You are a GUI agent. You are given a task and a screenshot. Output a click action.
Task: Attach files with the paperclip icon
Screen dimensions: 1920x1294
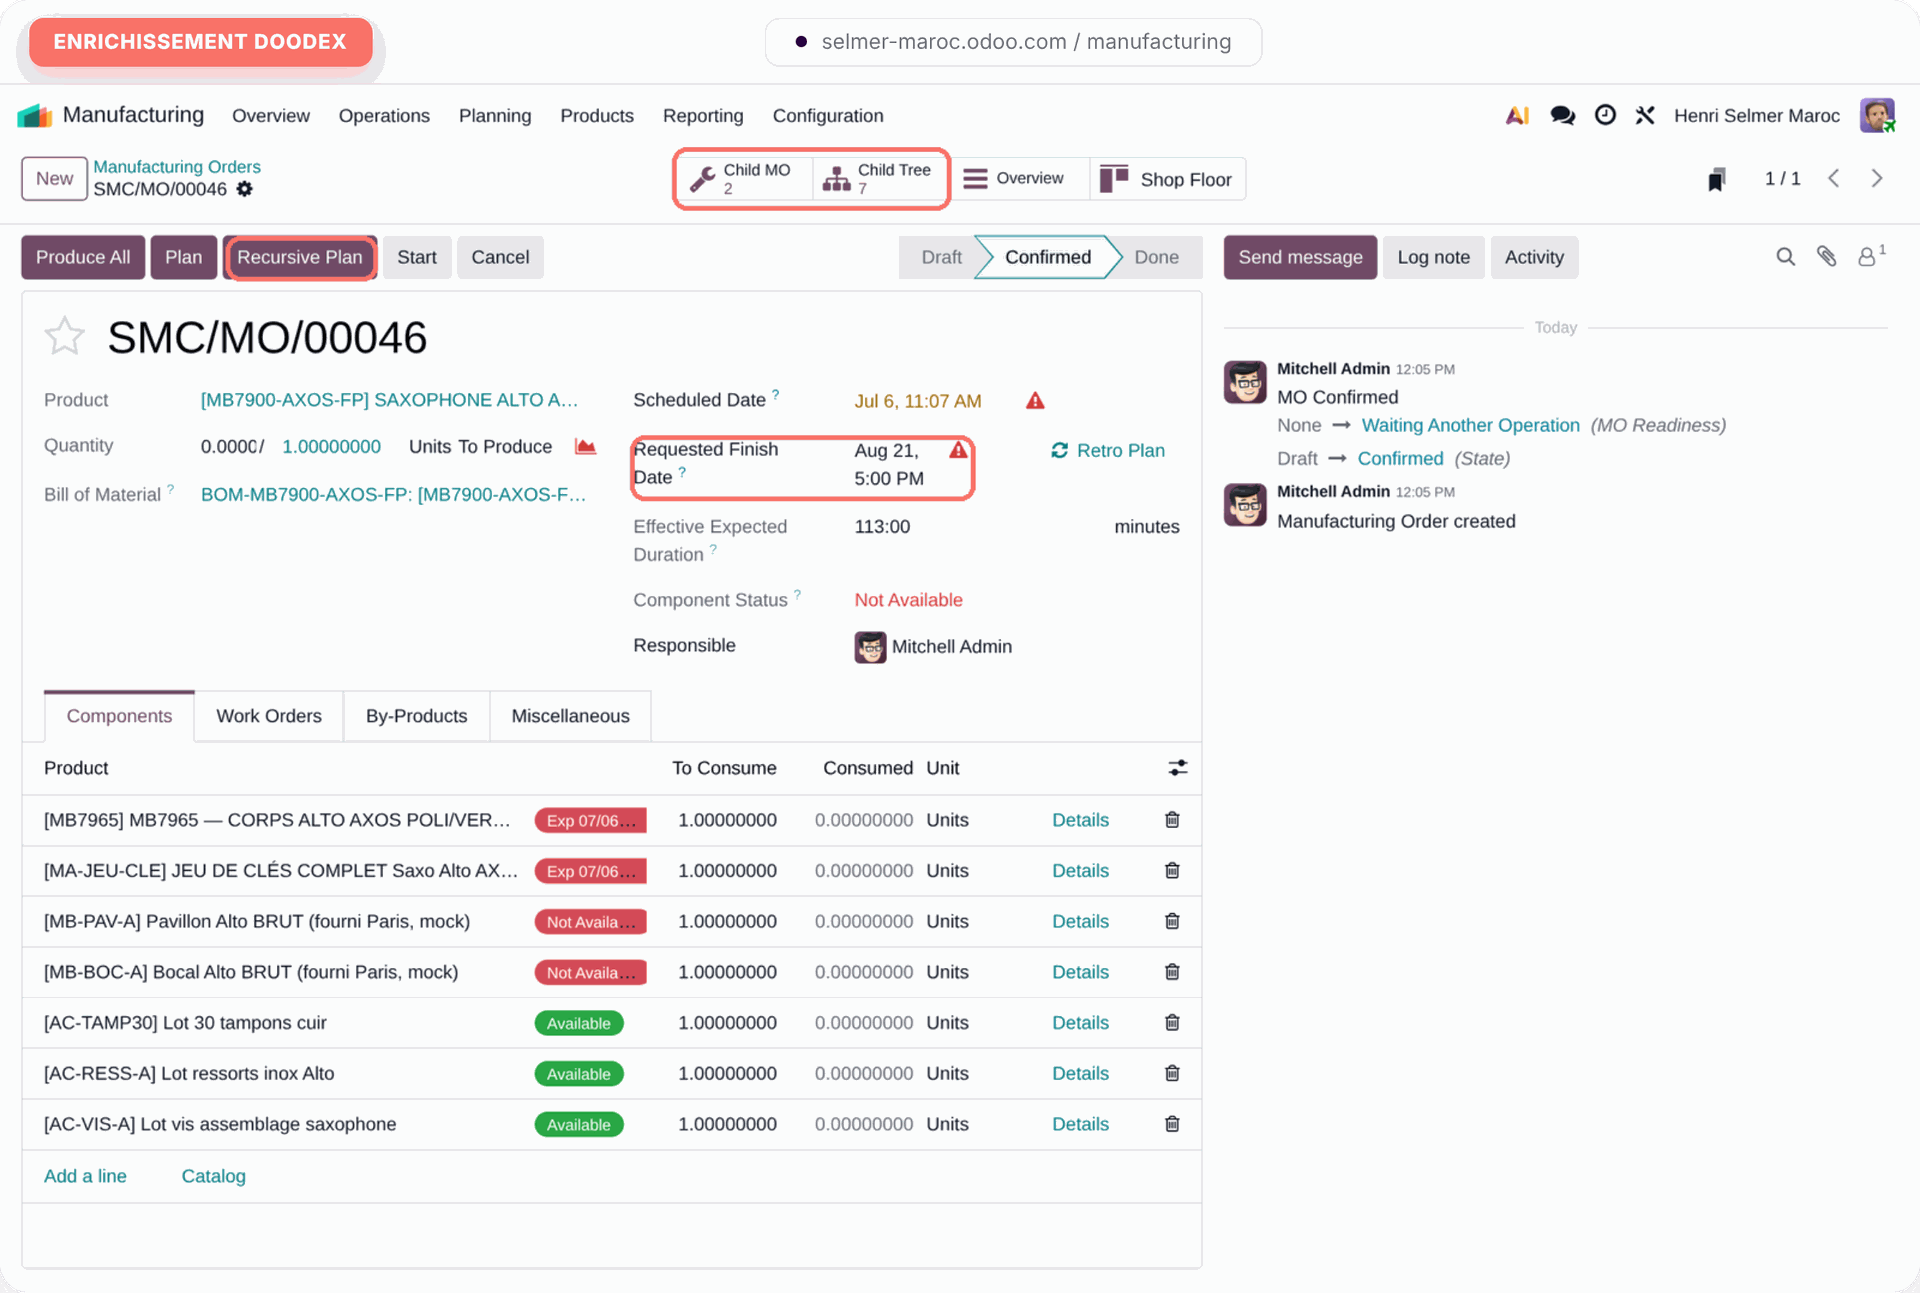coord(1827,257)
